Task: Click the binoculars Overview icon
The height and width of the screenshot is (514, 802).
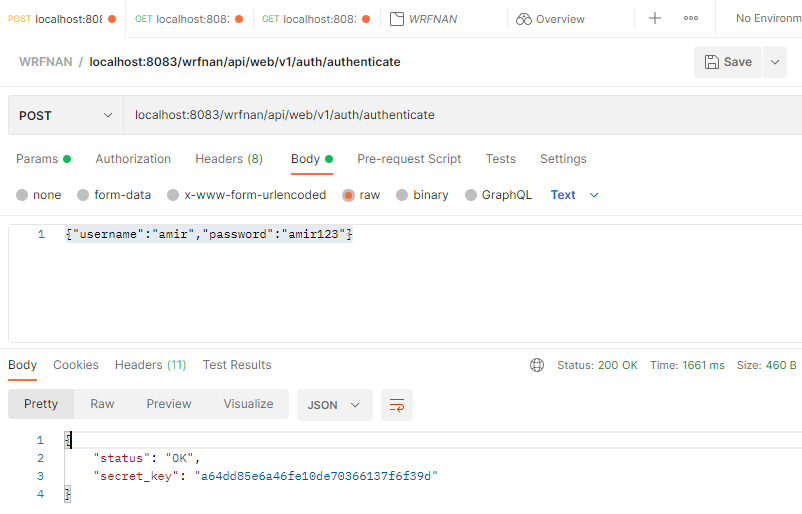Action: (523, 19)
